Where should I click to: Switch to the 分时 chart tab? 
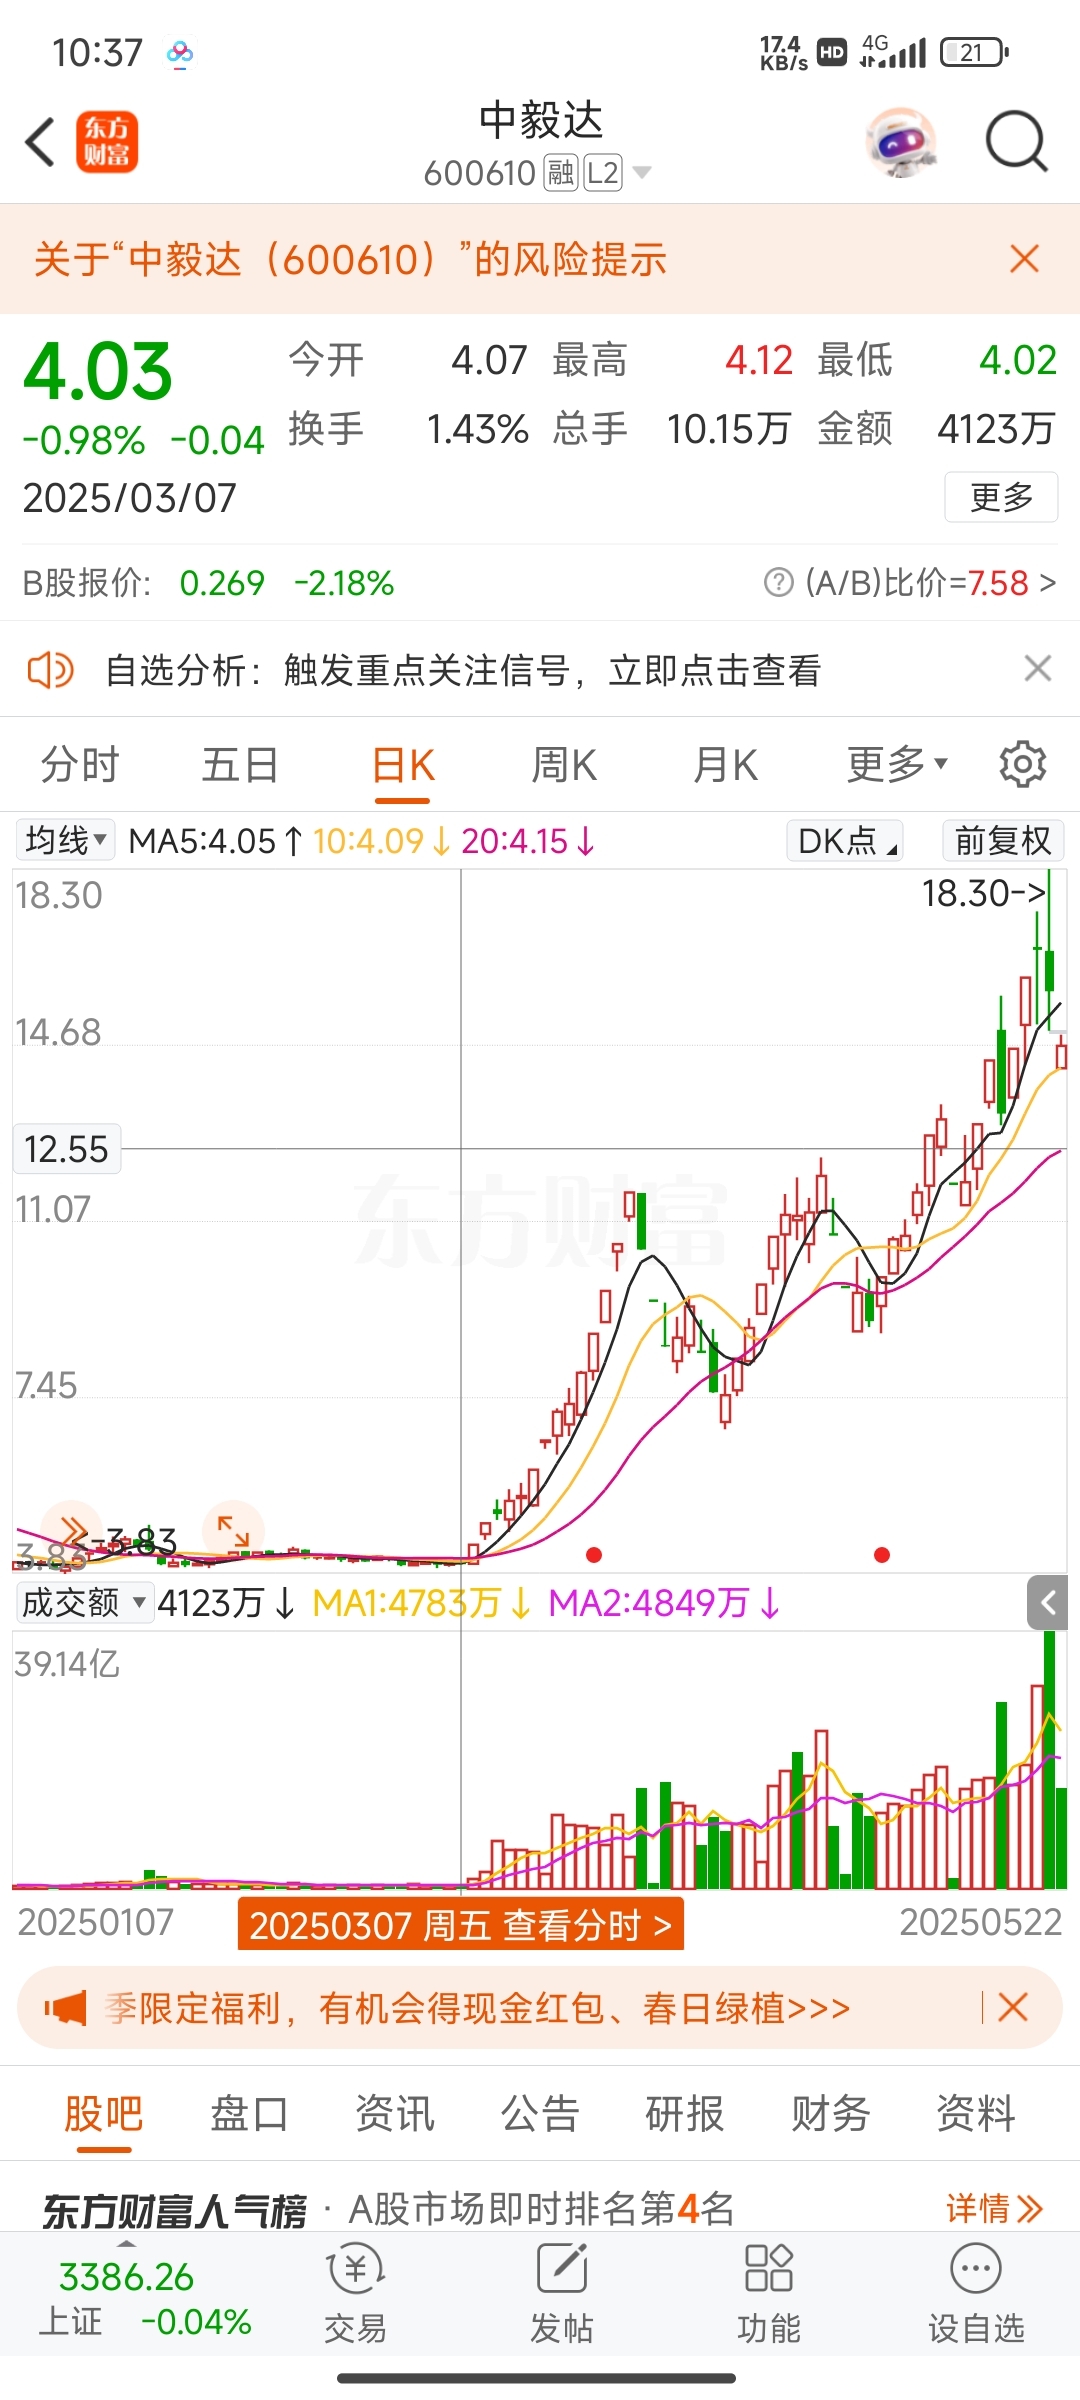80,766
